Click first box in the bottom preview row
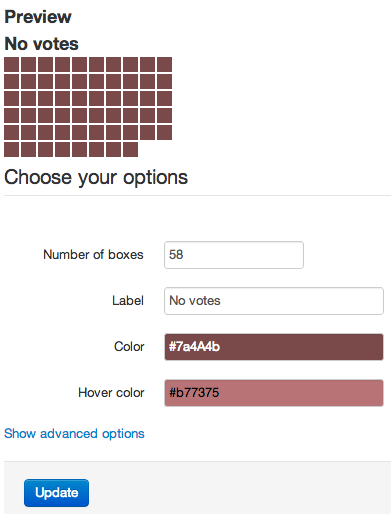The height and width of the screenshot is (514, 391). point(11,149)
